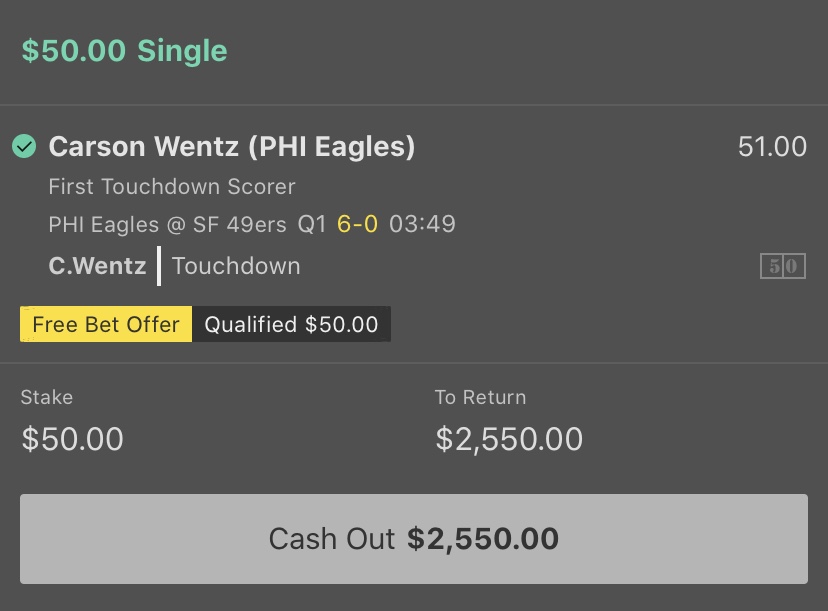Click the $2,550.00 return amount
The height and width of the screenshot is (611, 828).
pyautogui.click(x=509, y=439)
